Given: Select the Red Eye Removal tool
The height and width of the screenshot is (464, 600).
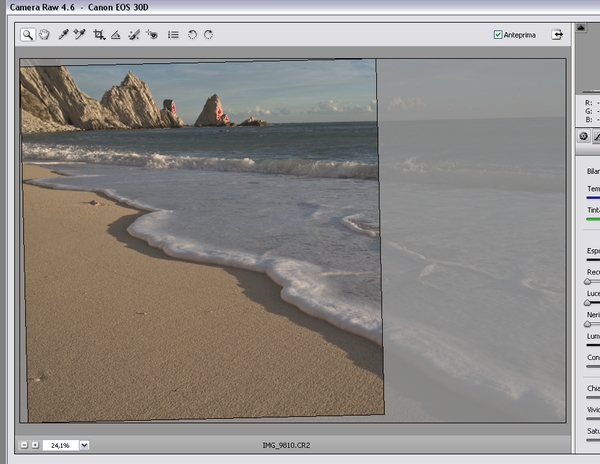Looking at the screenshot, I should (x=152, y=34).
